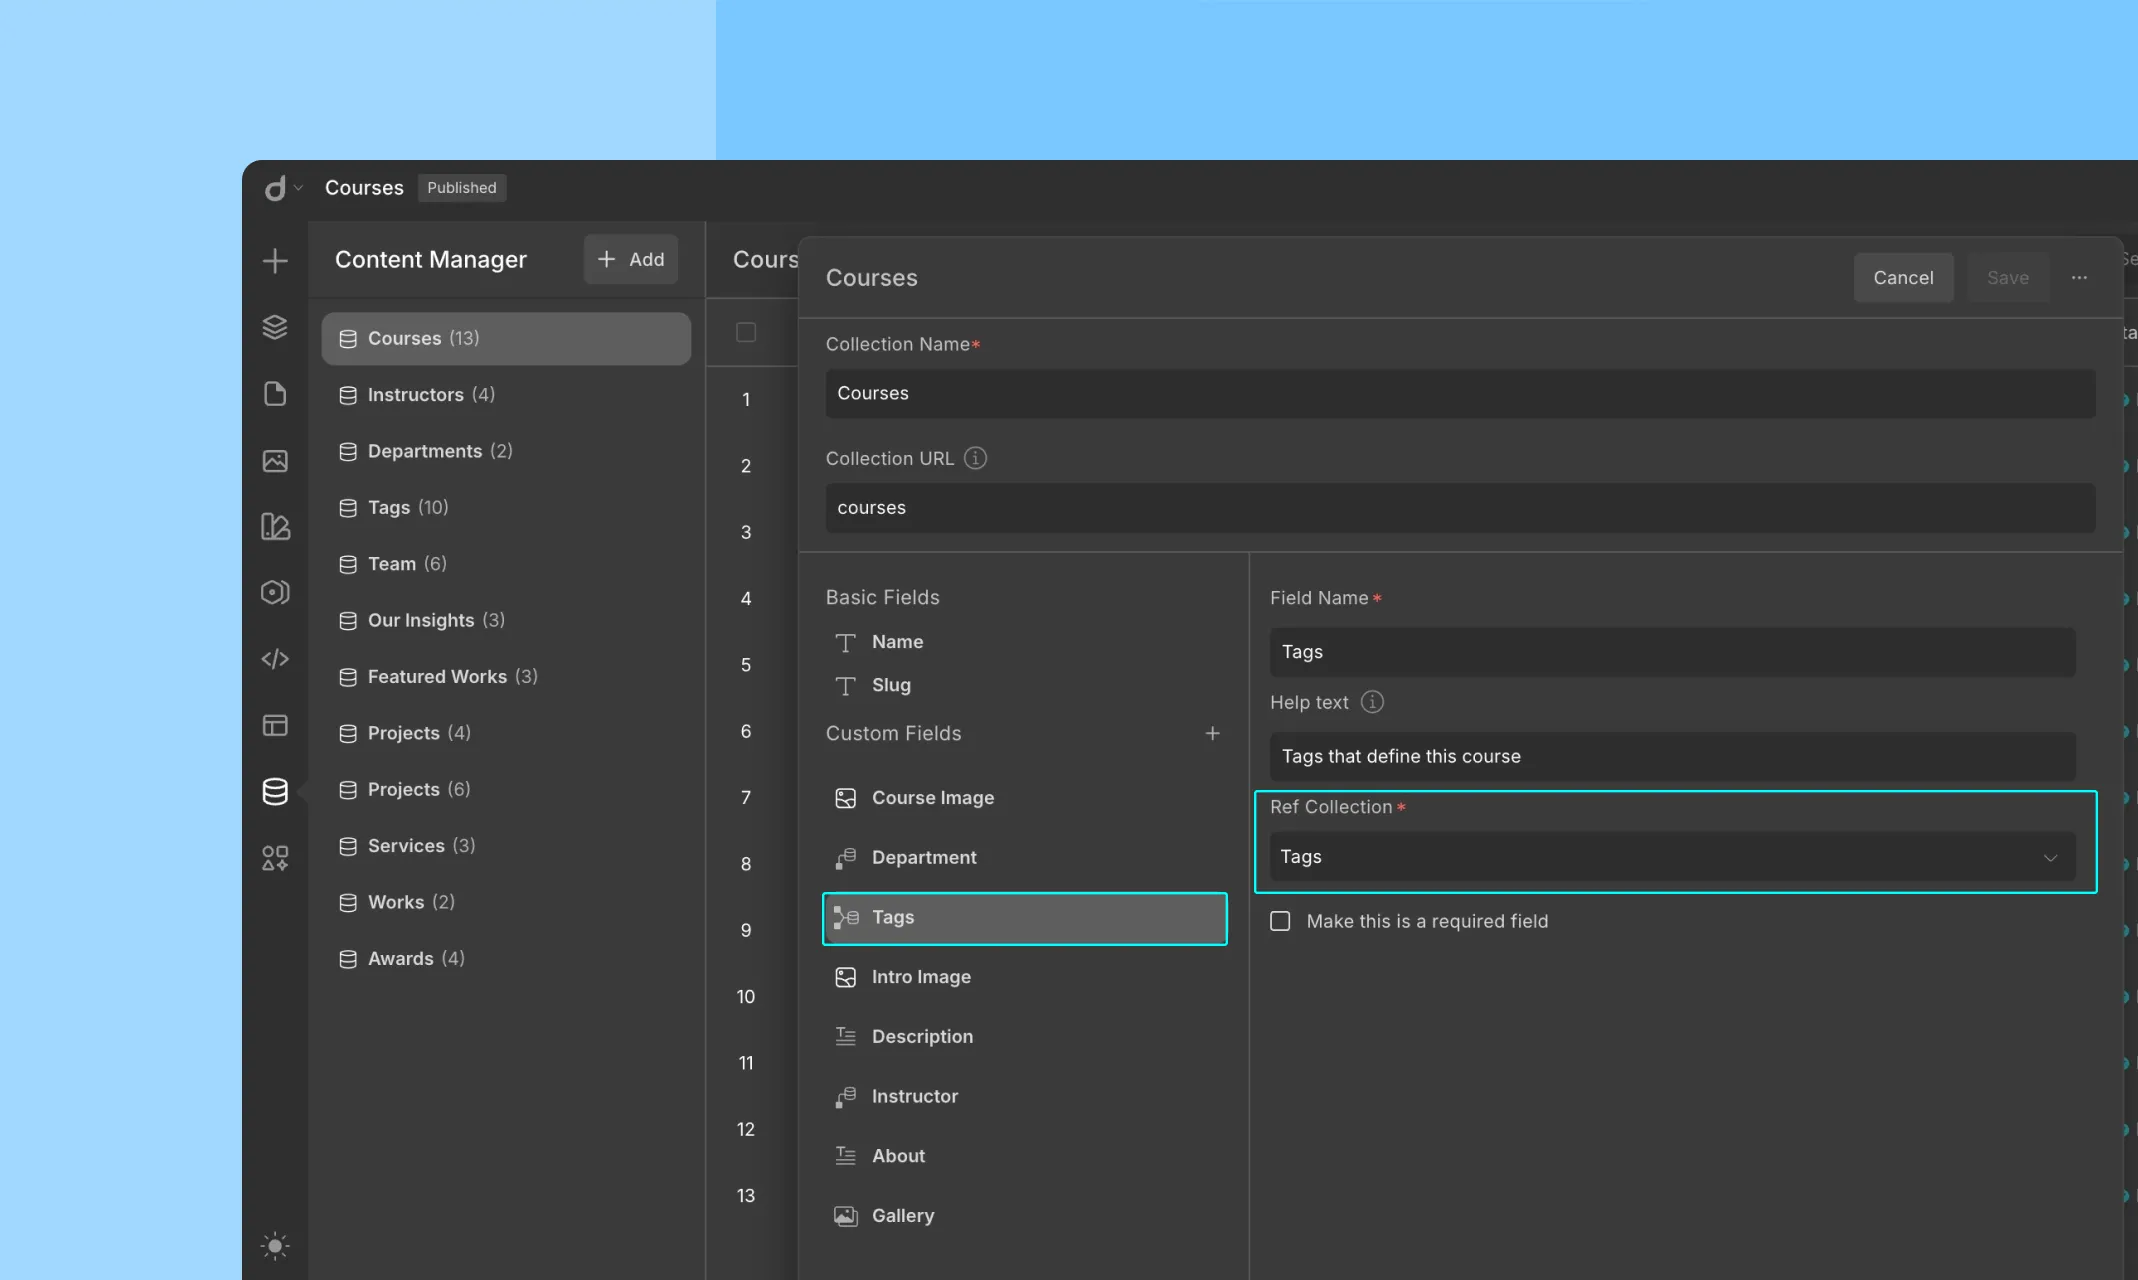Select the Department reference field

click(x=1025, y=858)
